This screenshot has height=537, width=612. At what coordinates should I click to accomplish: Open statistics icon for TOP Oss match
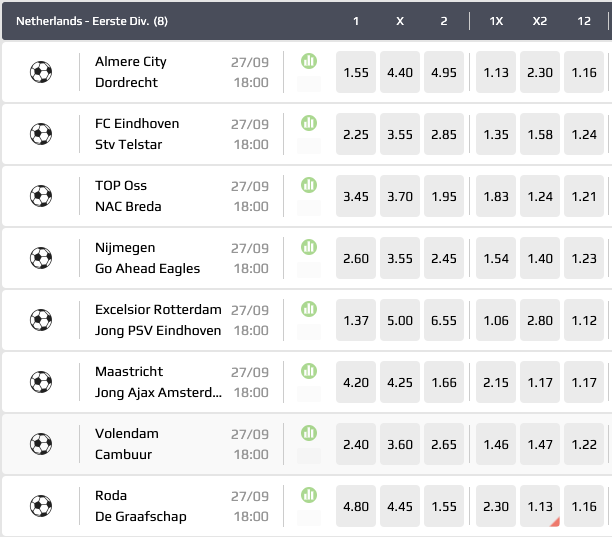click(x=309, y=185)
